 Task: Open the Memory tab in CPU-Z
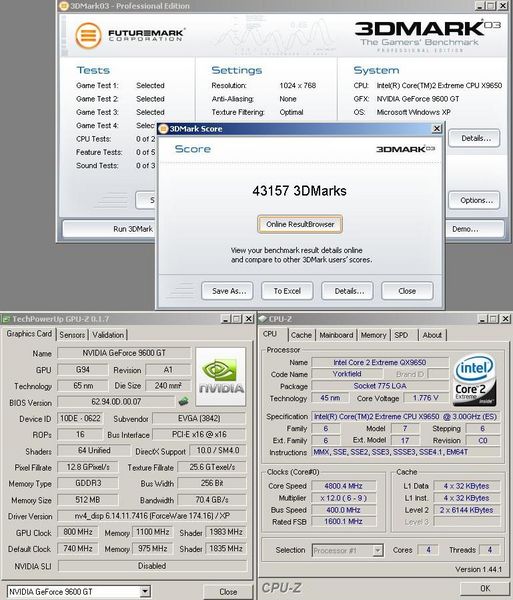(373, 335)
